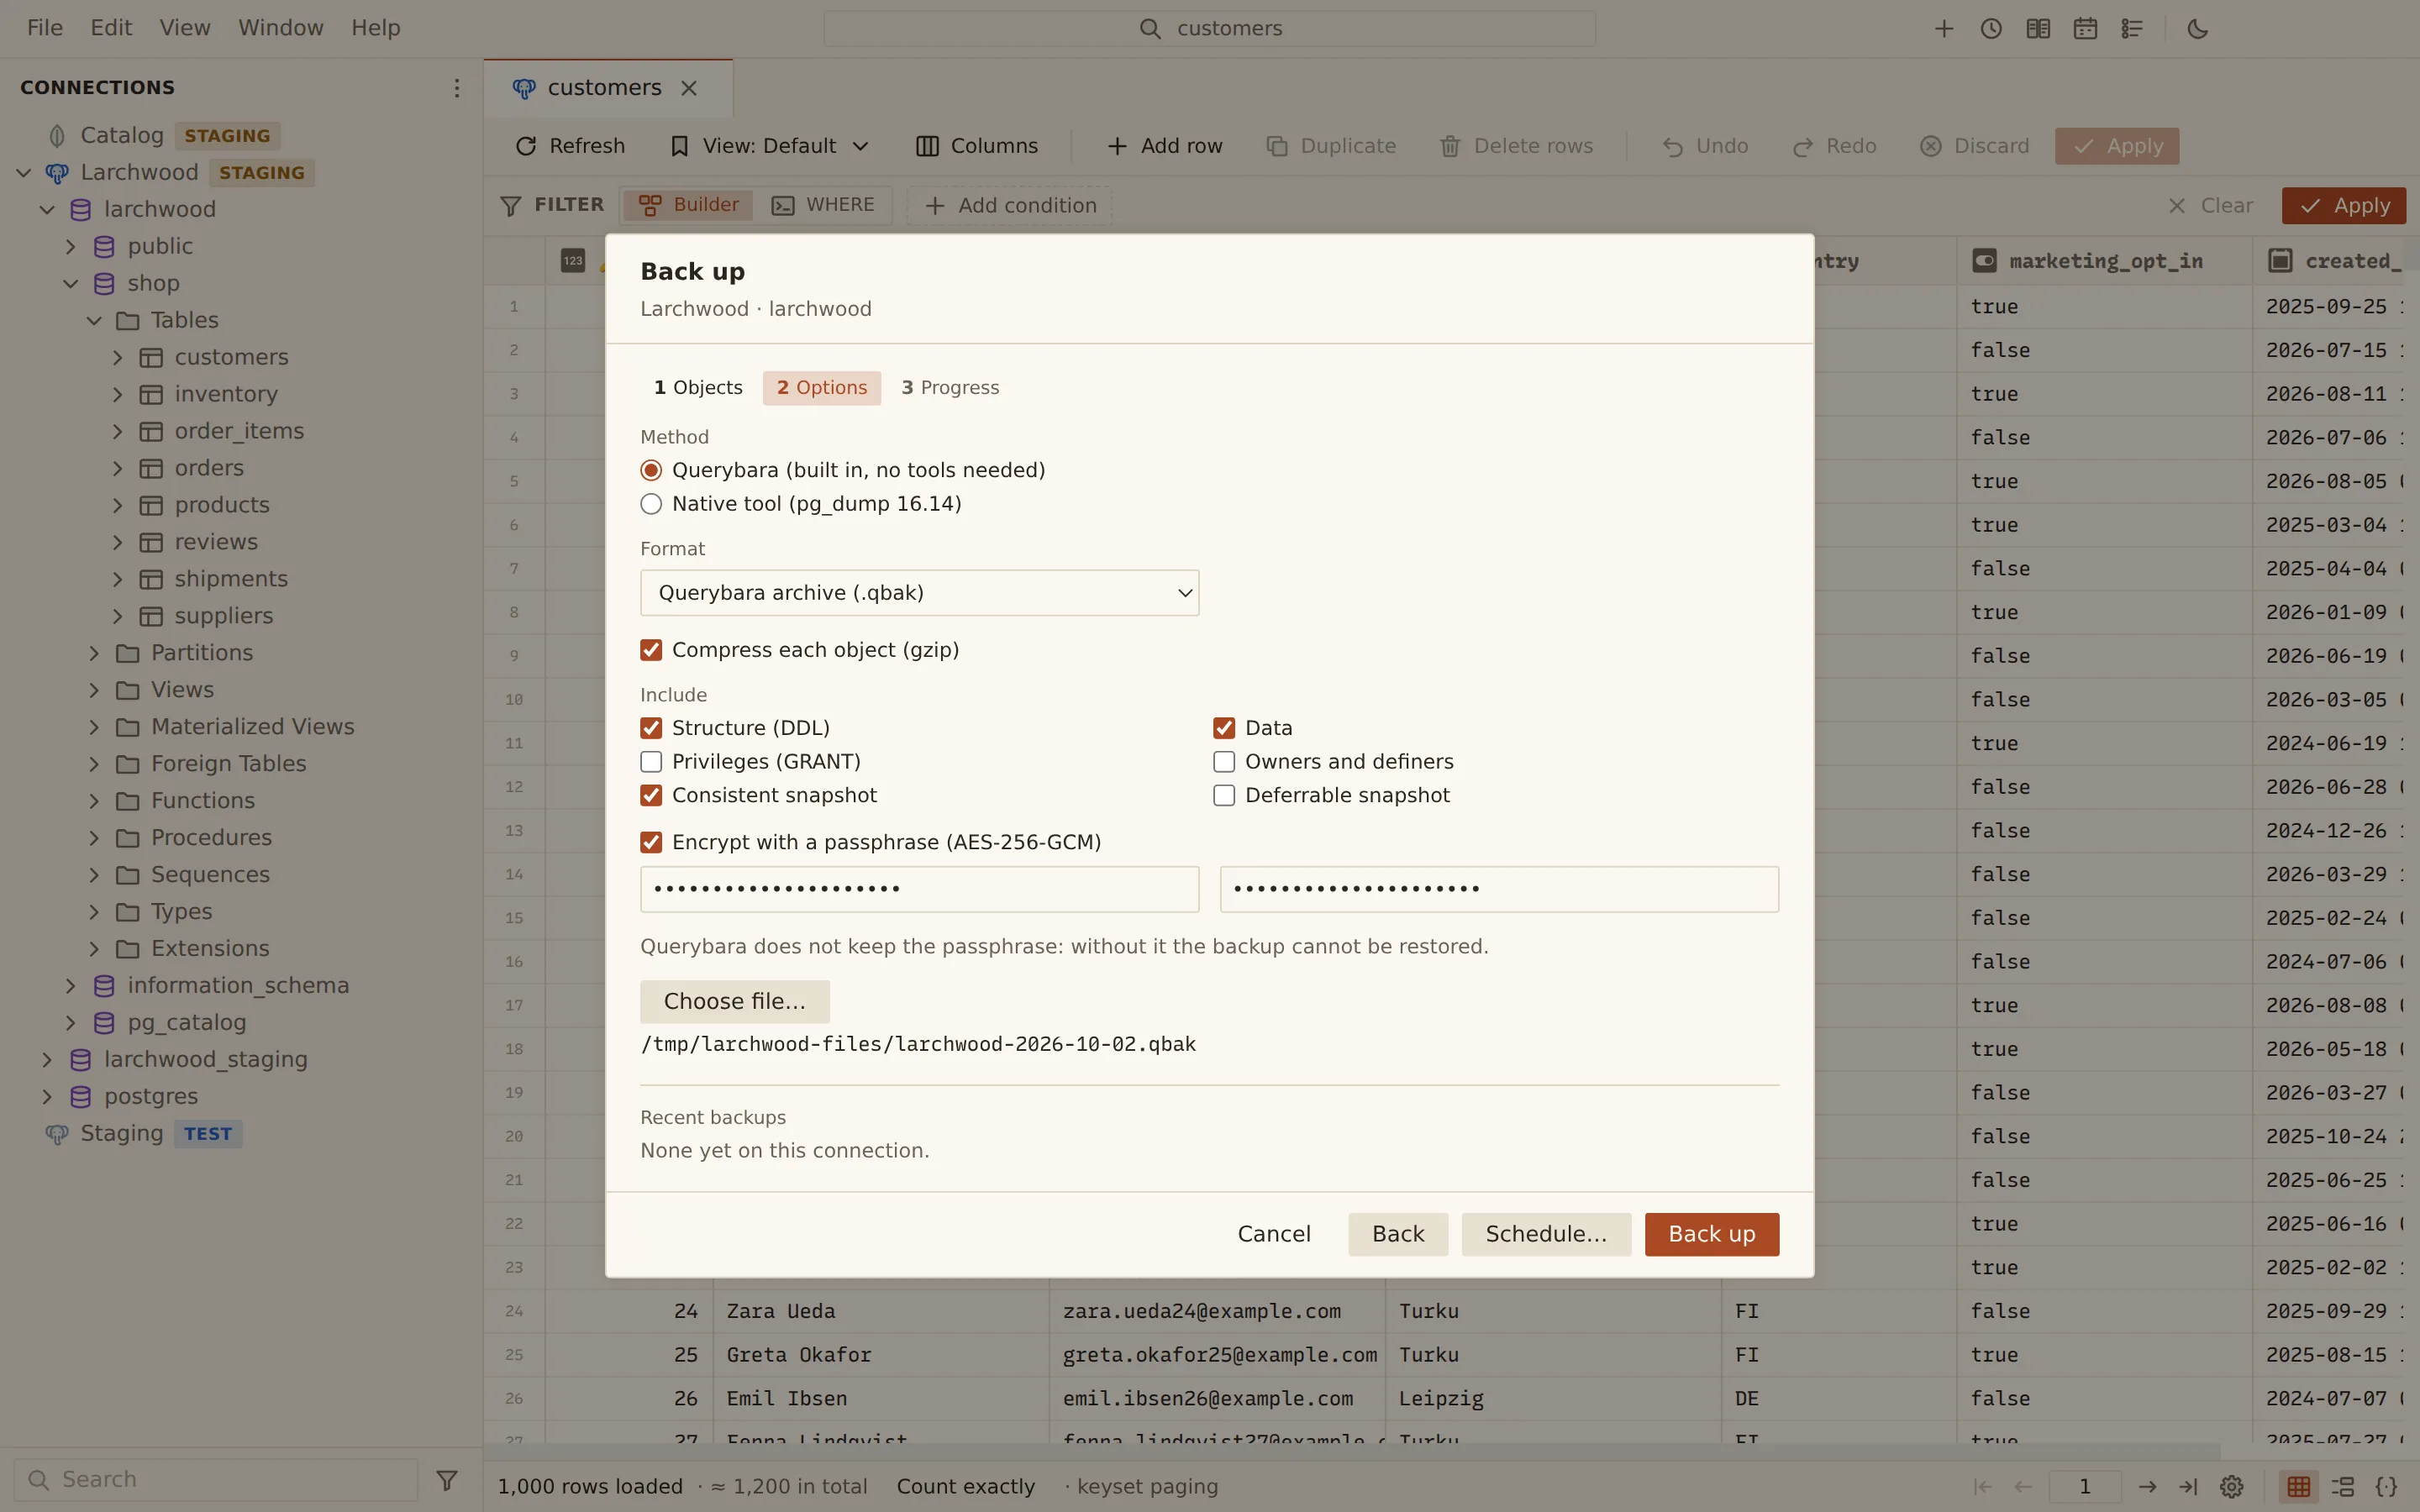Screen dimensions: 2420x1512
Task: Close the customers tab
Action: [x=689, y=88]
